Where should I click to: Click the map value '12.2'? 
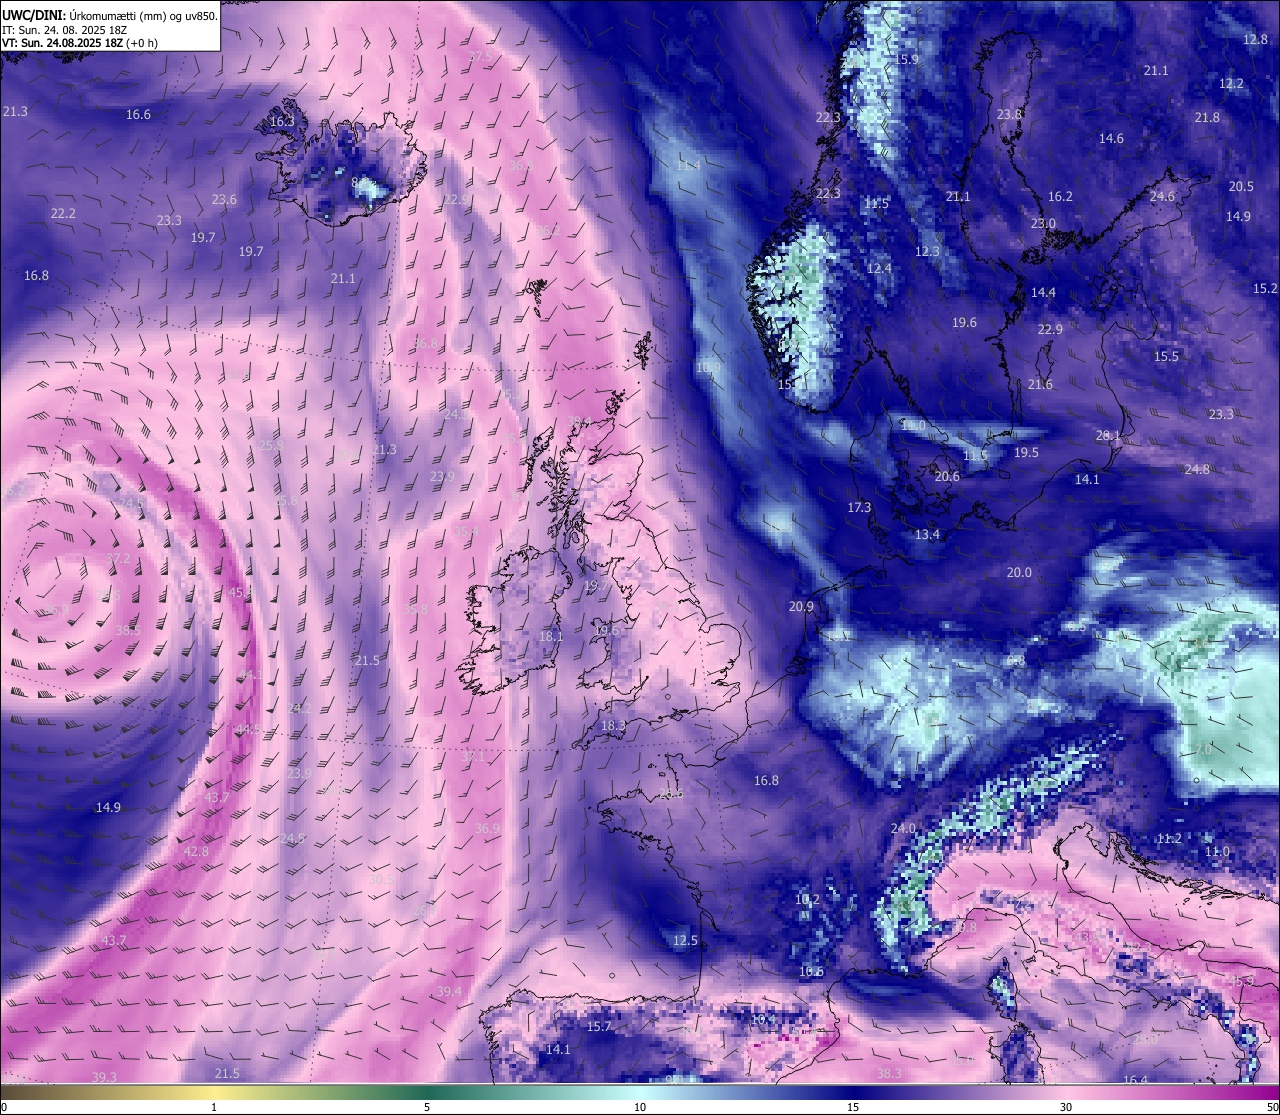tap(1231, 84)
